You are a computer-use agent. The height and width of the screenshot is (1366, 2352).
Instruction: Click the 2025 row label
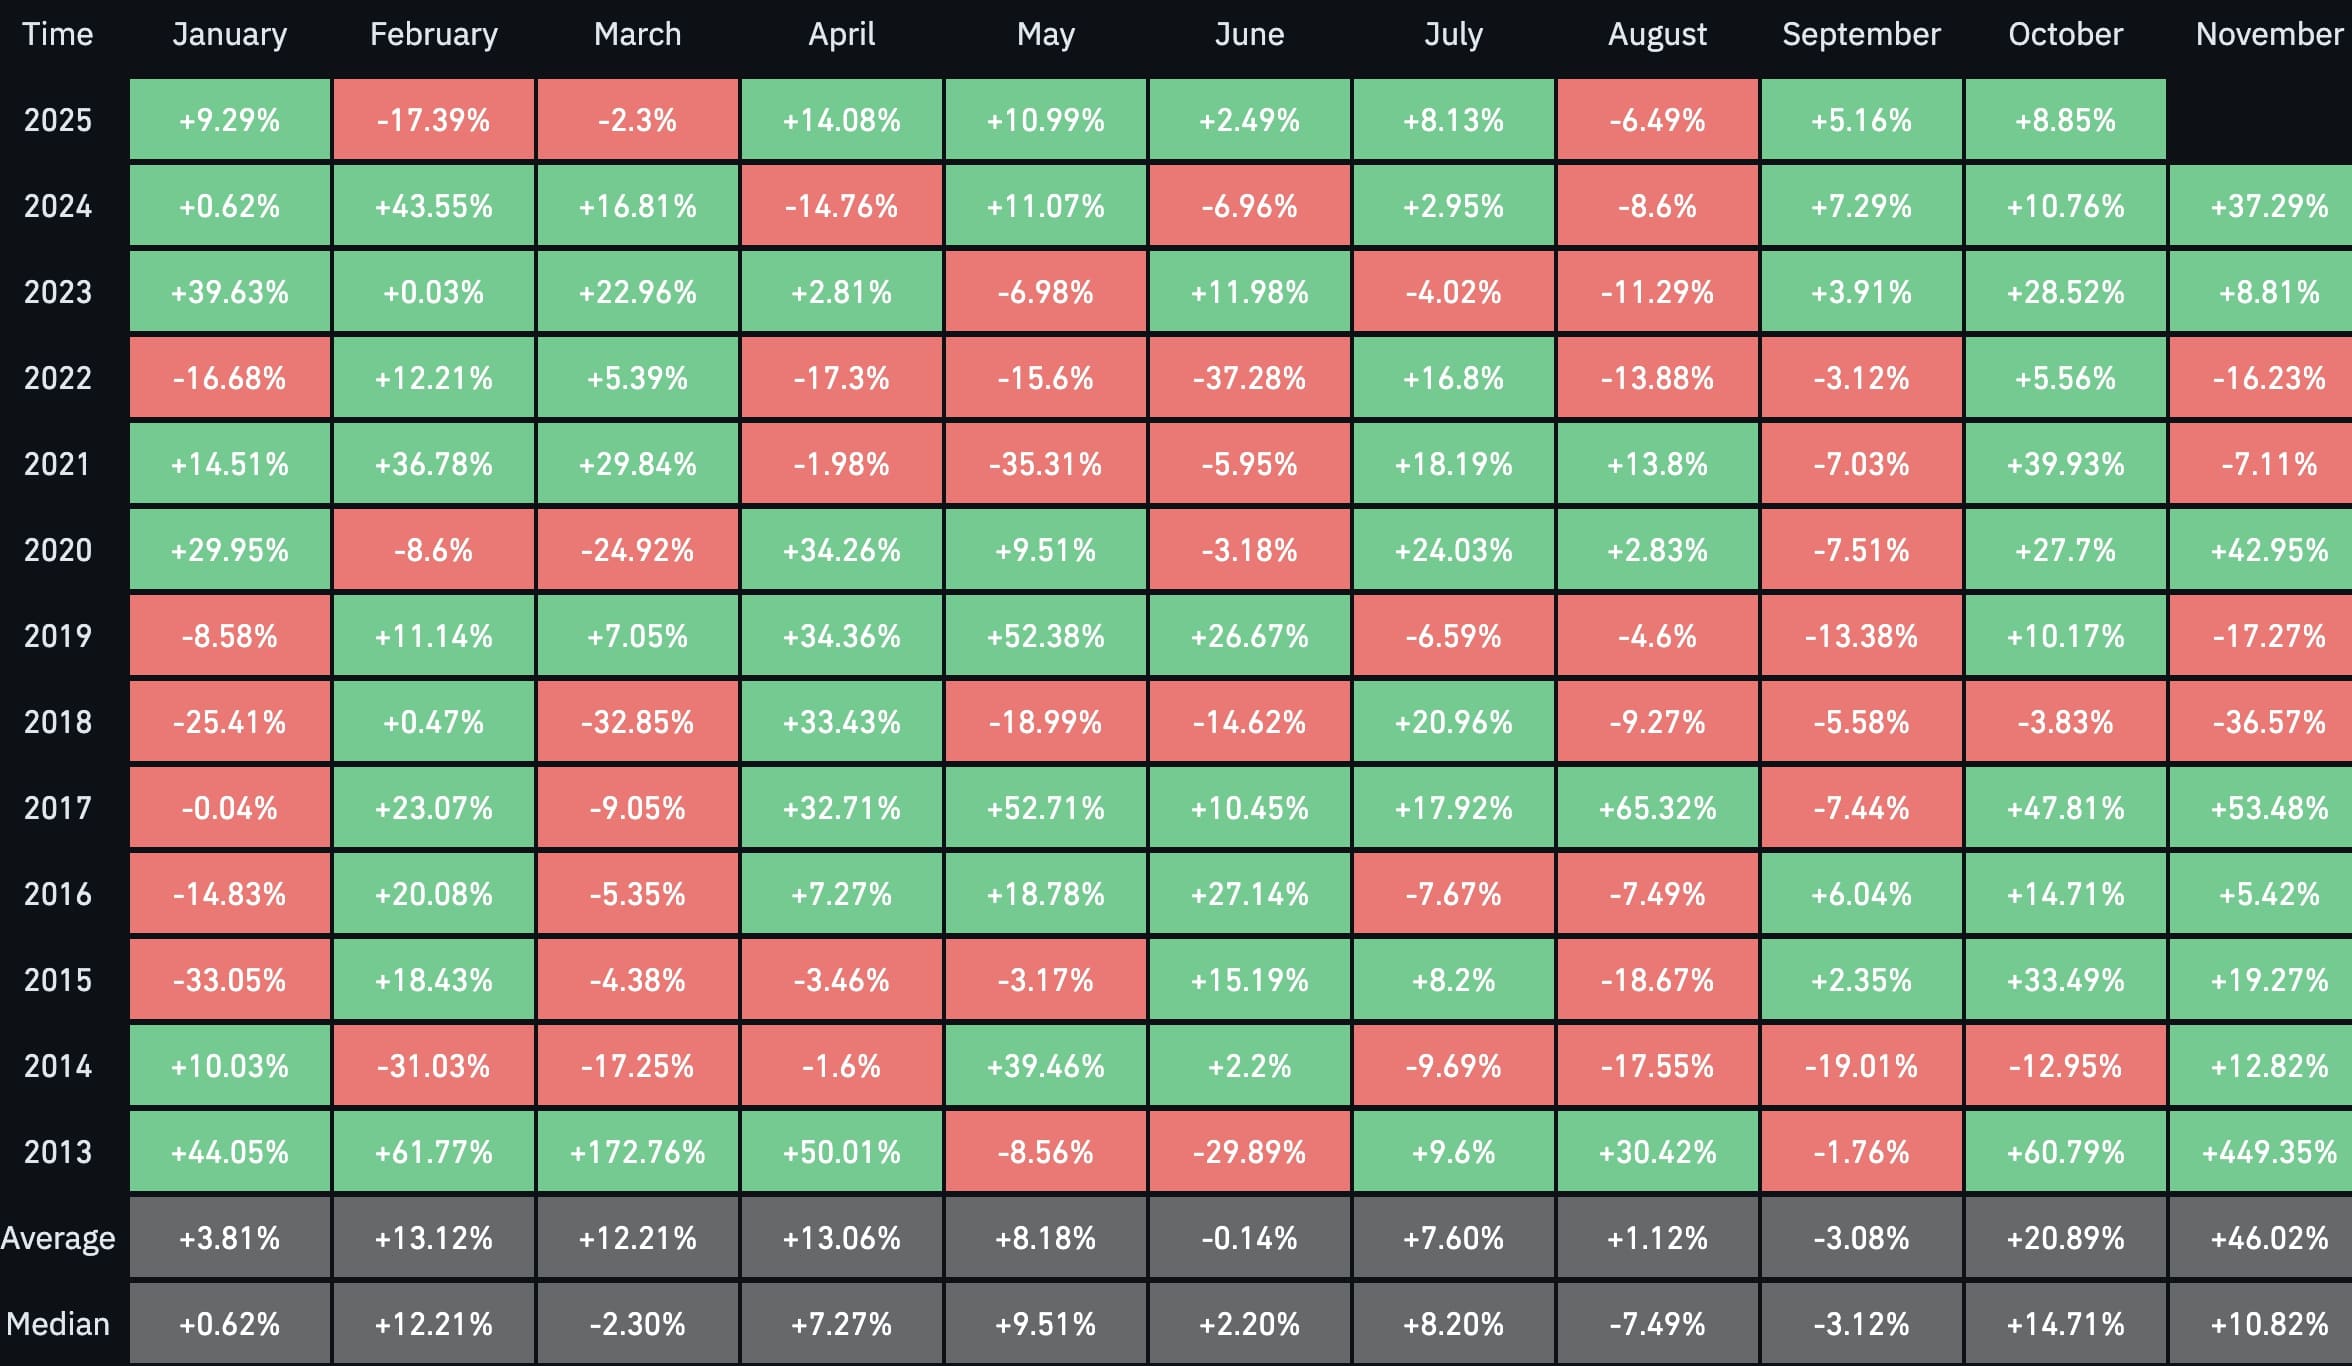[57, 120]
